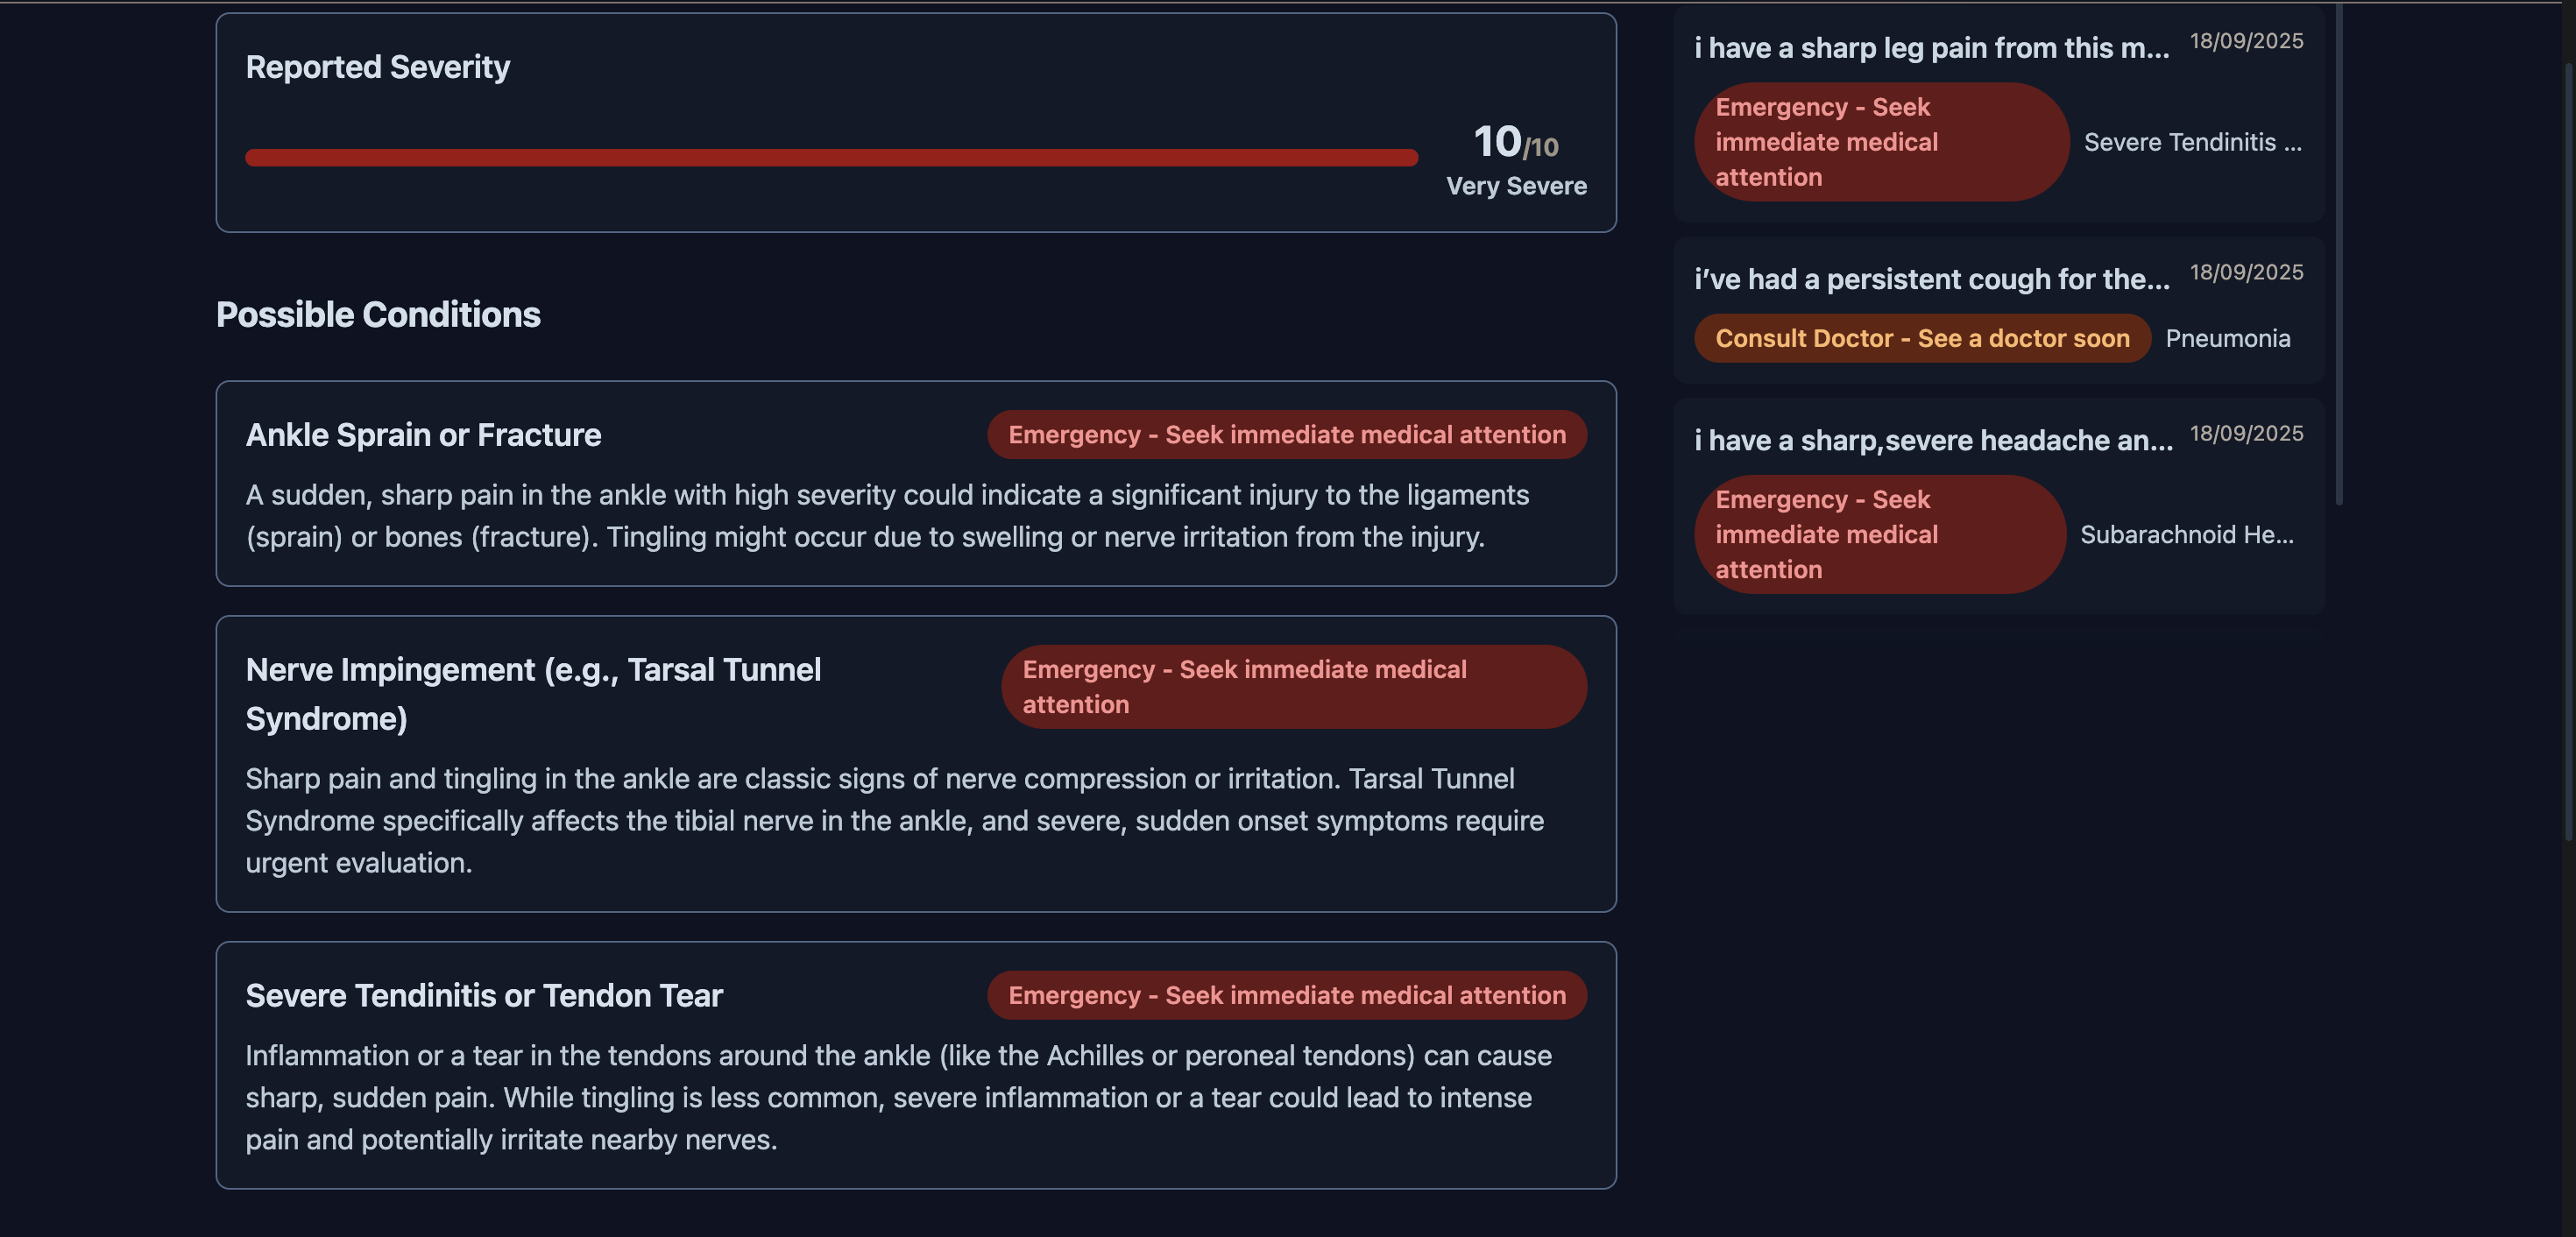Click the Emergency badge on Nerve Impingement card
Image resolution: width=2576 pixels, height=1237 pixels.
click(1293, 687)
